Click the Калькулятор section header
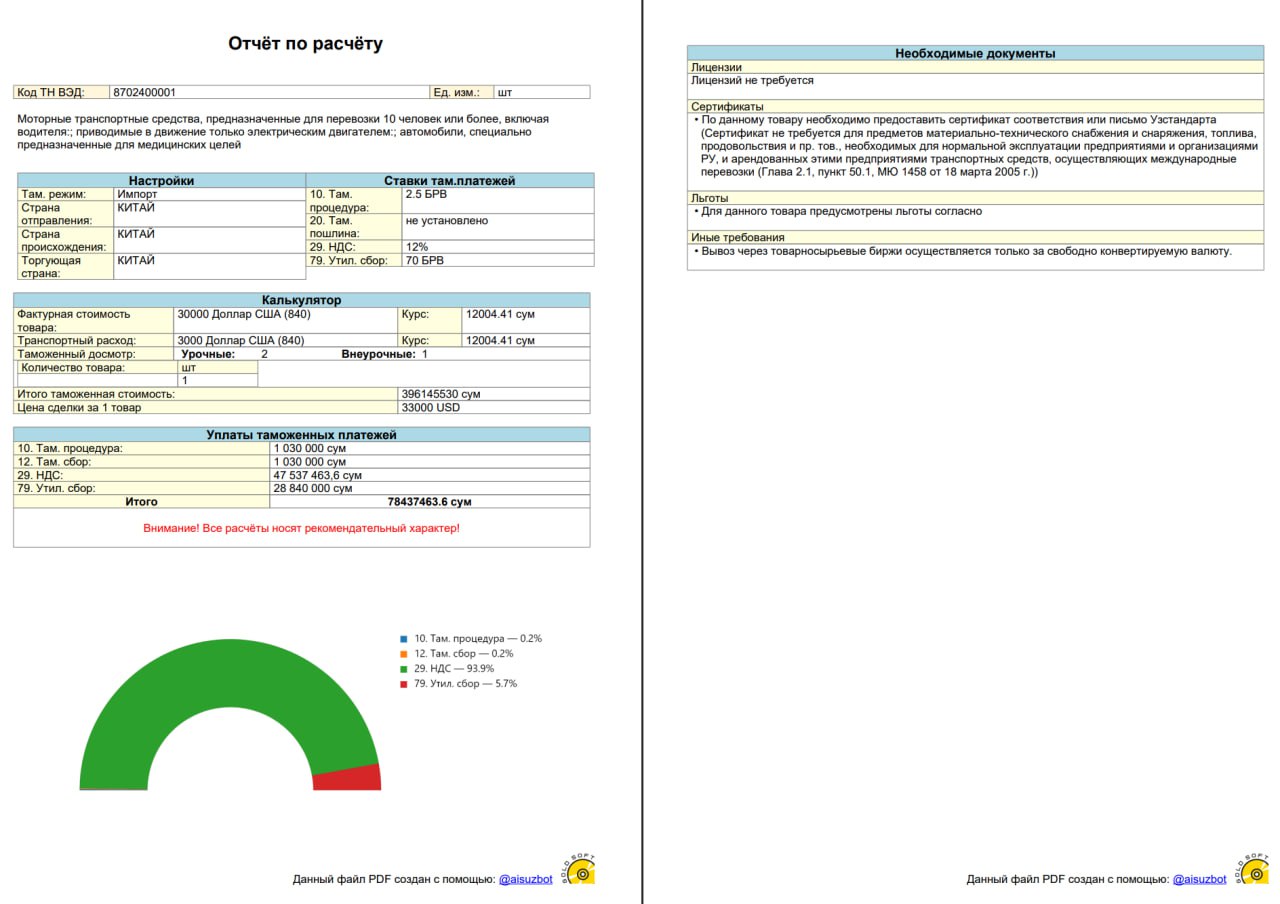This screenshot has width=1280, height=904. point(301,300)
